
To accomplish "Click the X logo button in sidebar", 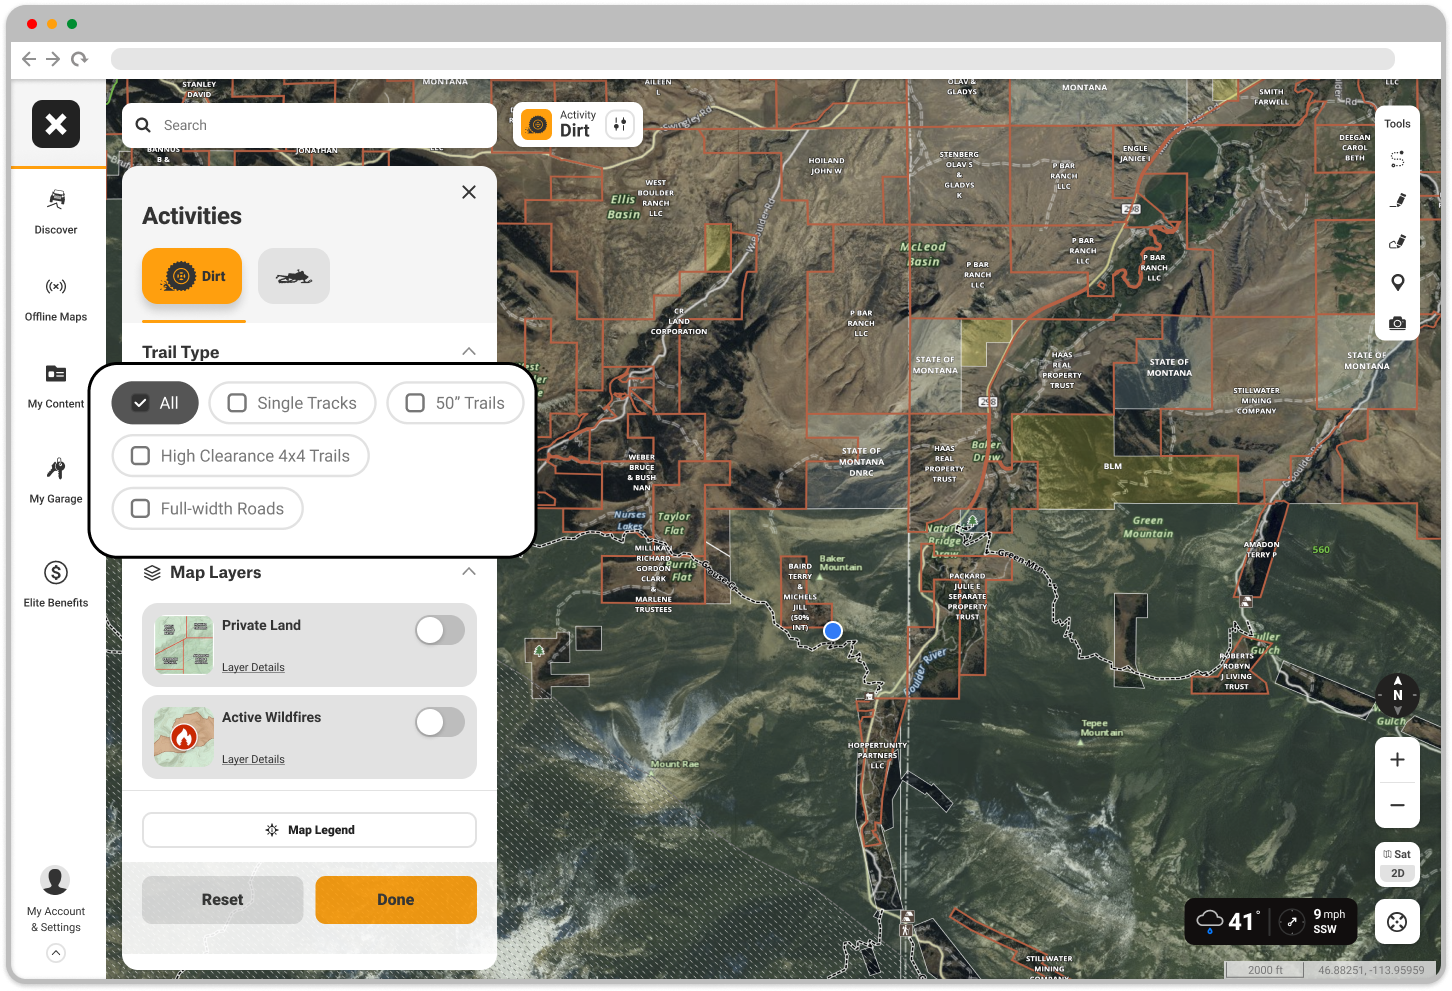I will click(56, 124).
